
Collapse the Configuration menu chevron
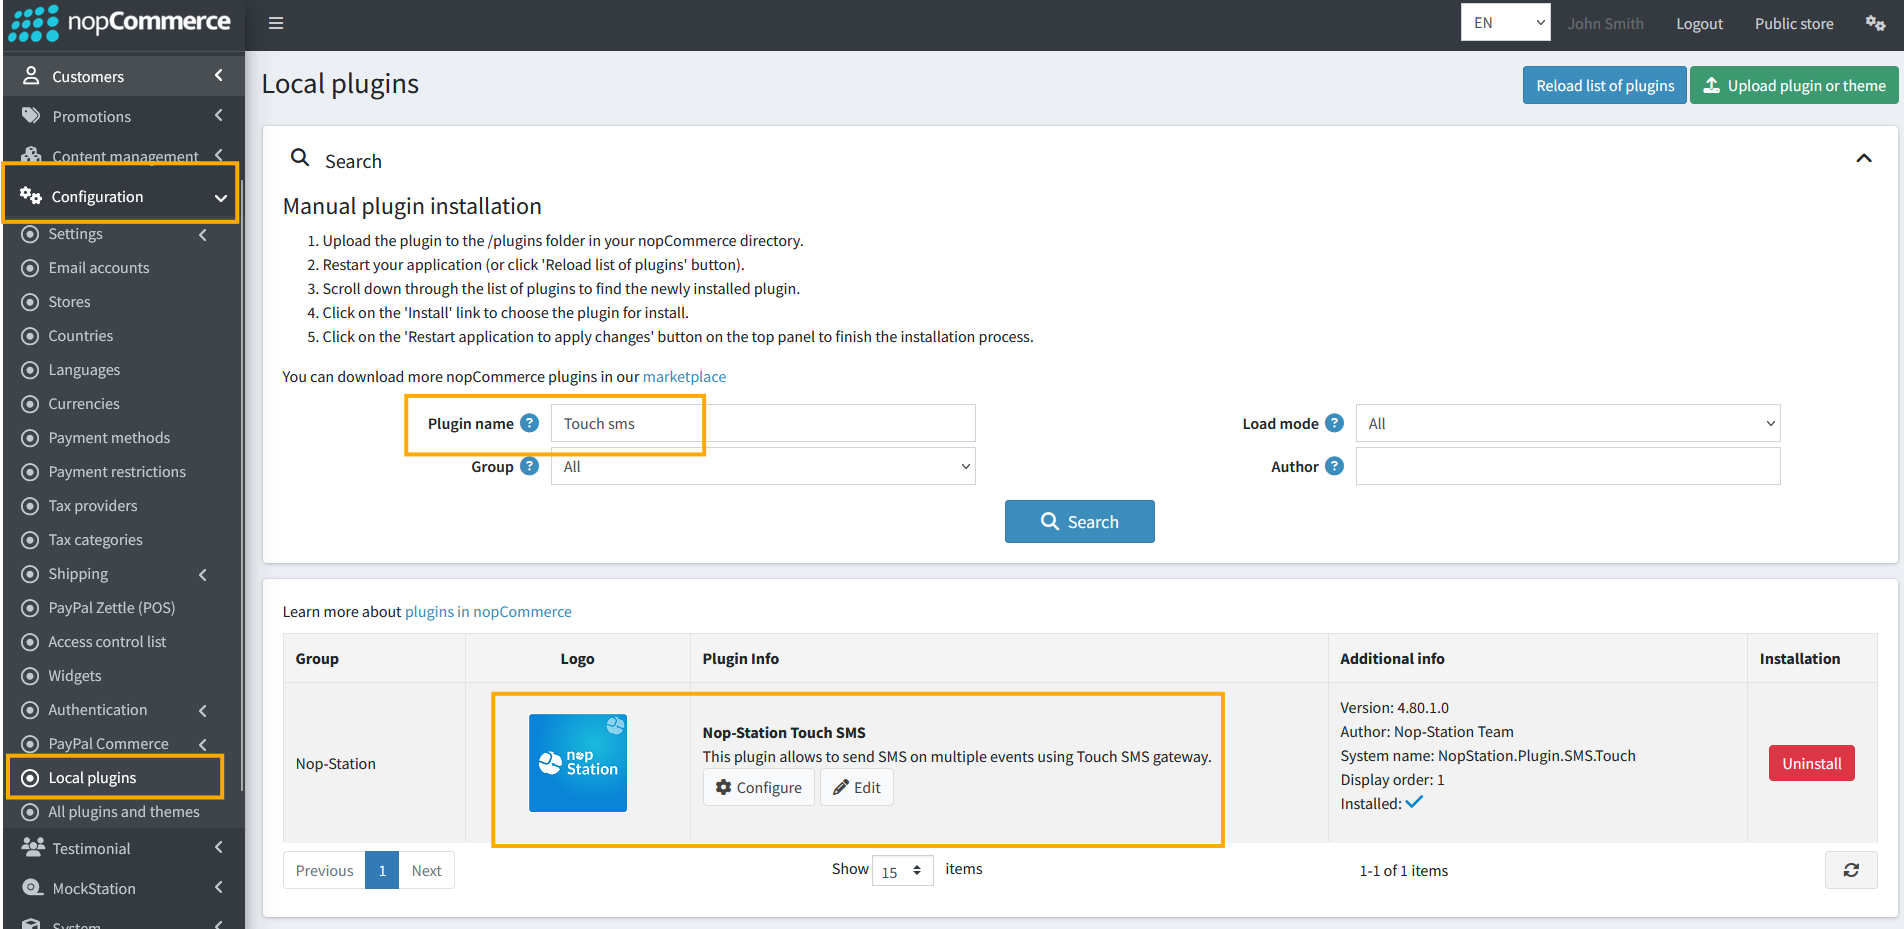click(220, 197)
